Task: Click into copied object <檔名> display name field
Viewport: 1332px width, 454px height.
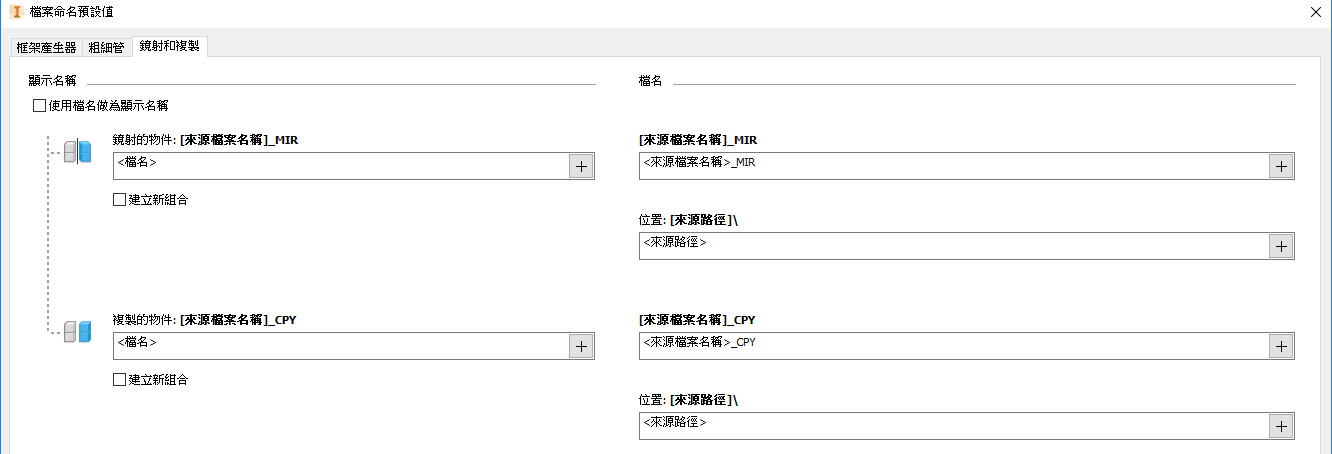Action: click(340, 346)
